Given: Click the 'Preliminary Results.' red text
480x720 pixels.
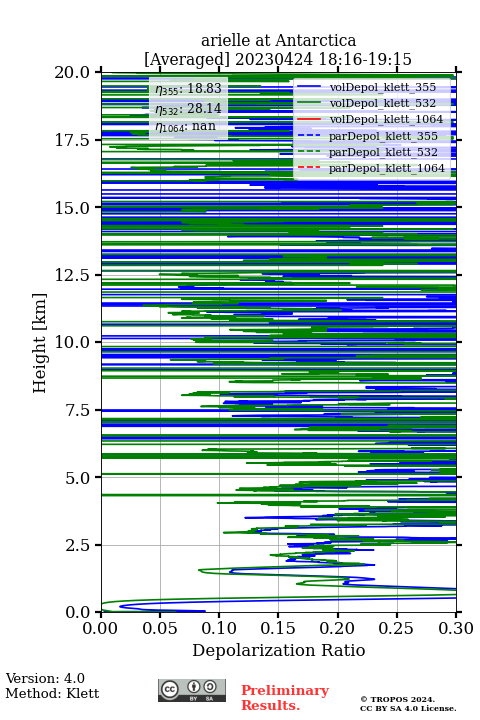Looking at the screenshot, I should pos(285,697).
